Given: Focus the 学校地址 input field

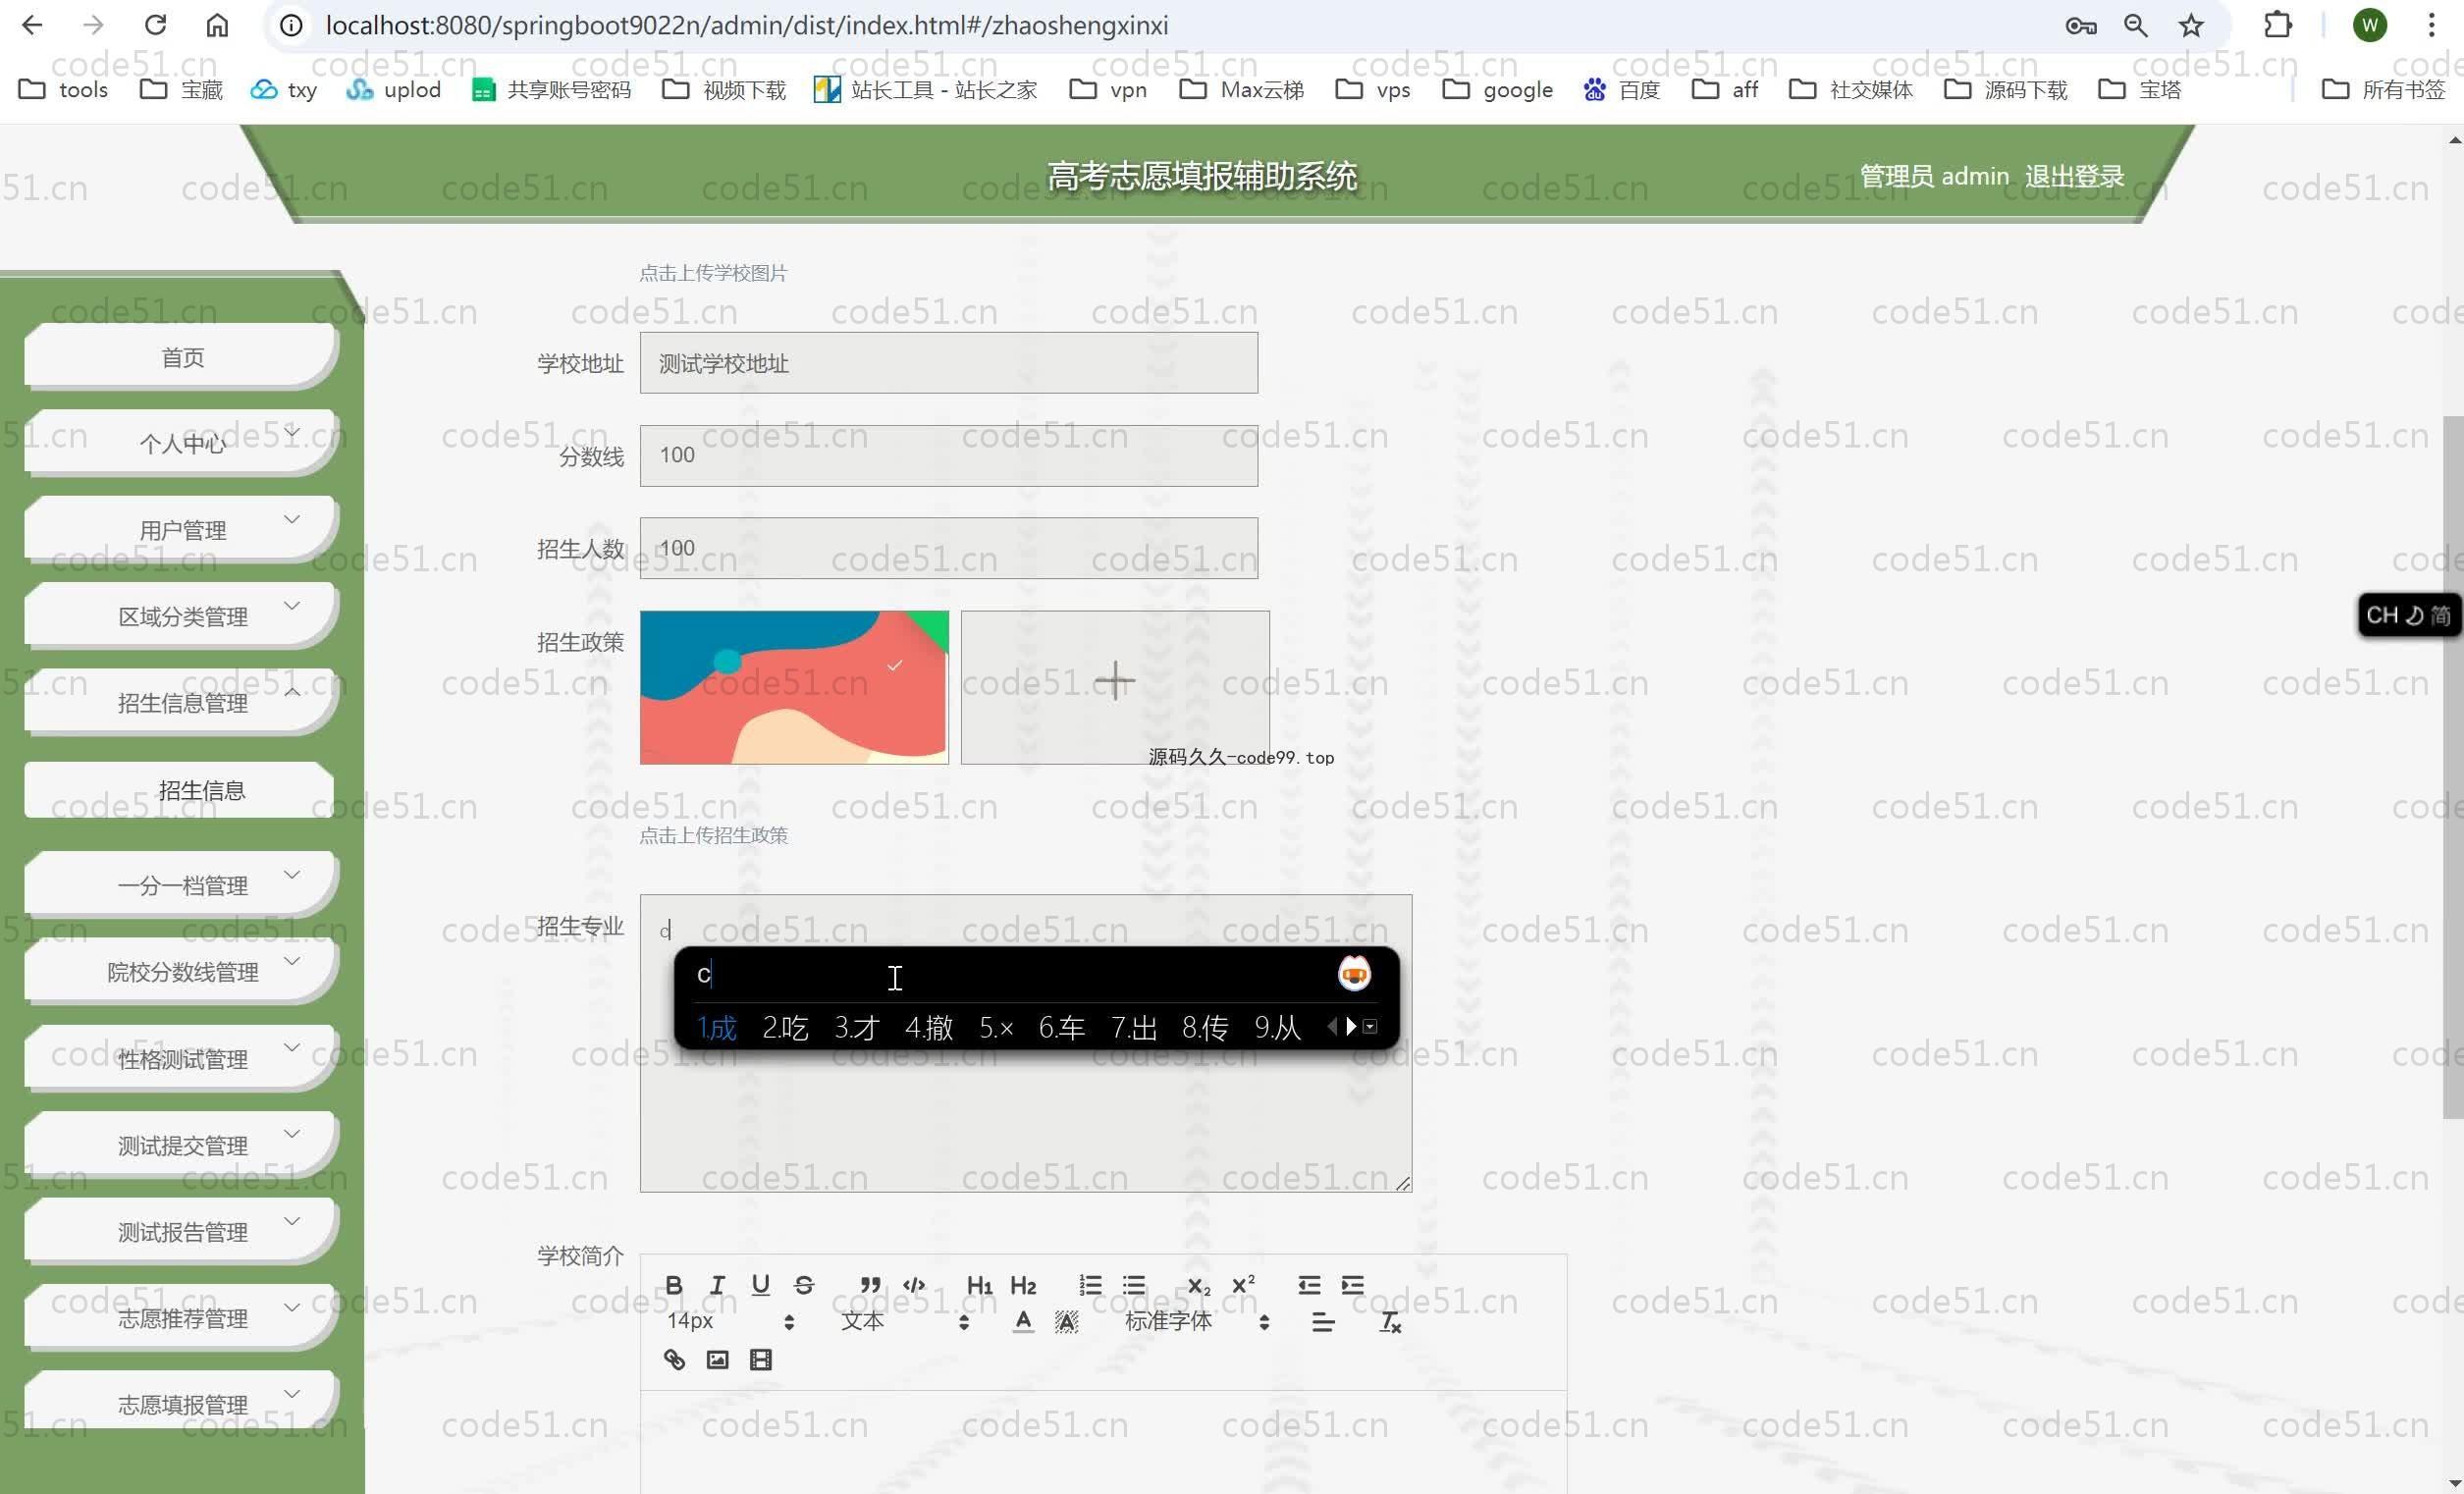Looking at the screenshot, I should (x=948, y=363).
